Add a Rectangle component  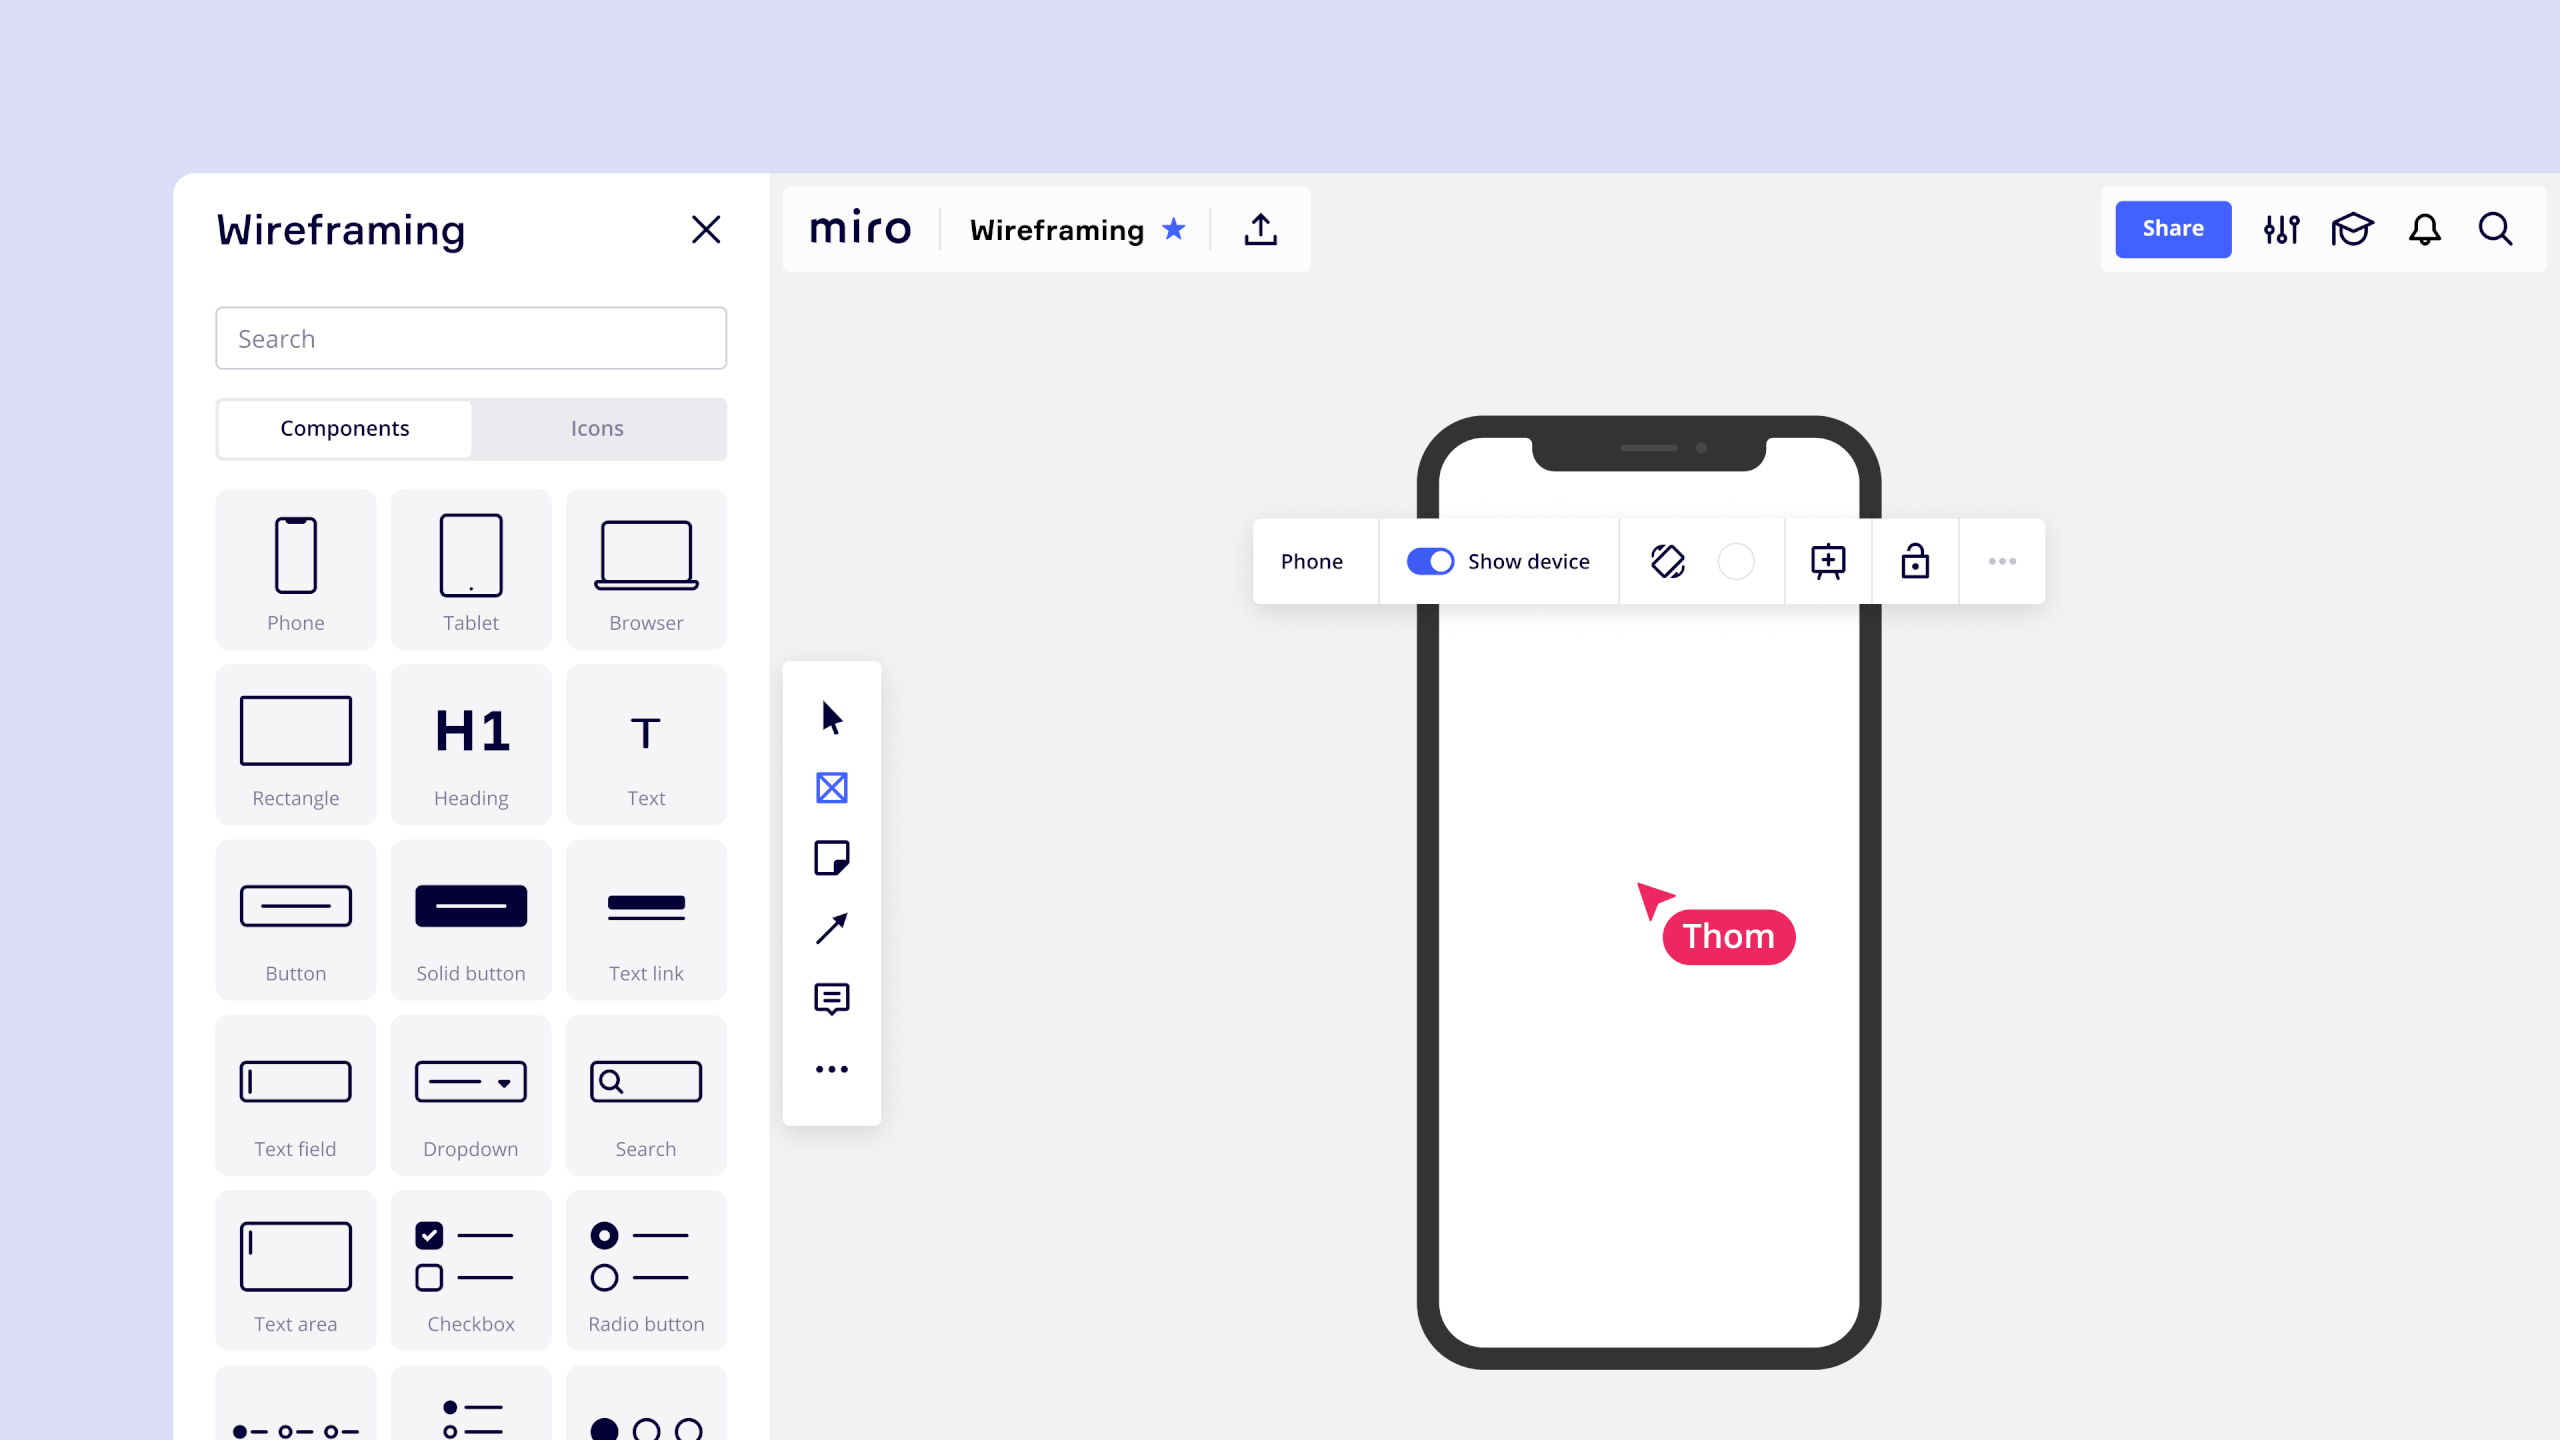[x=296, y=744]
